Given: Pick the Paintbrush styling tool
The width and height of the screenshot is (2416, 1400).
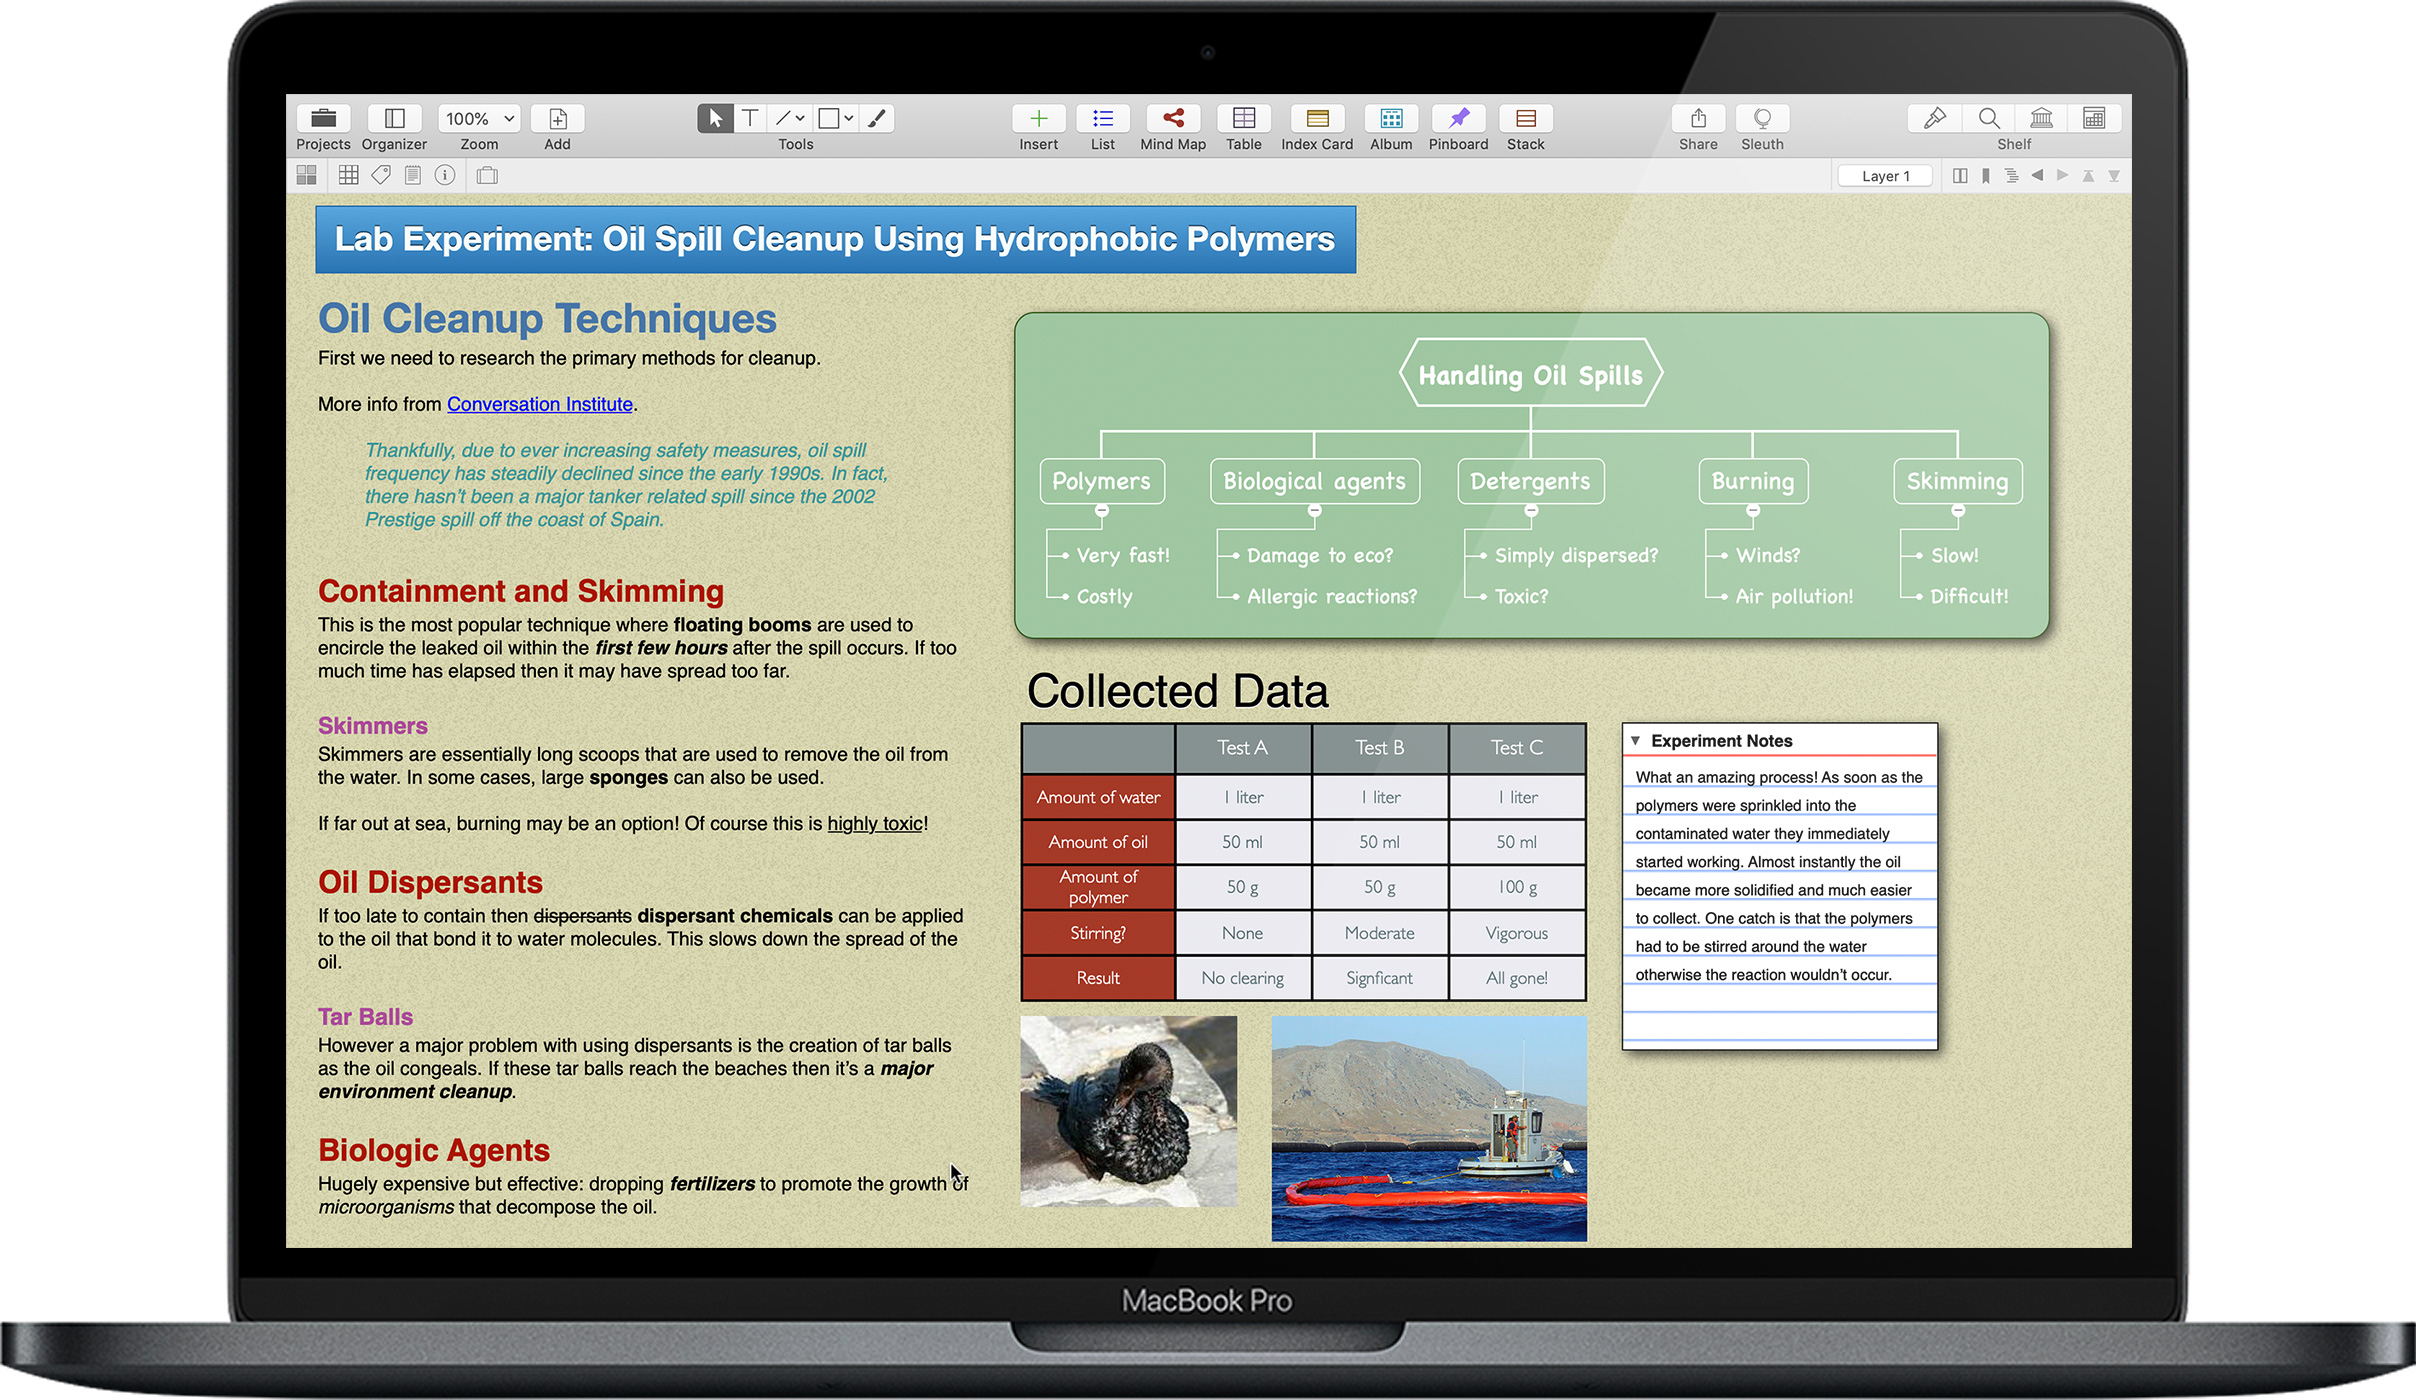Looking at the screenshot, I should 877,118.
